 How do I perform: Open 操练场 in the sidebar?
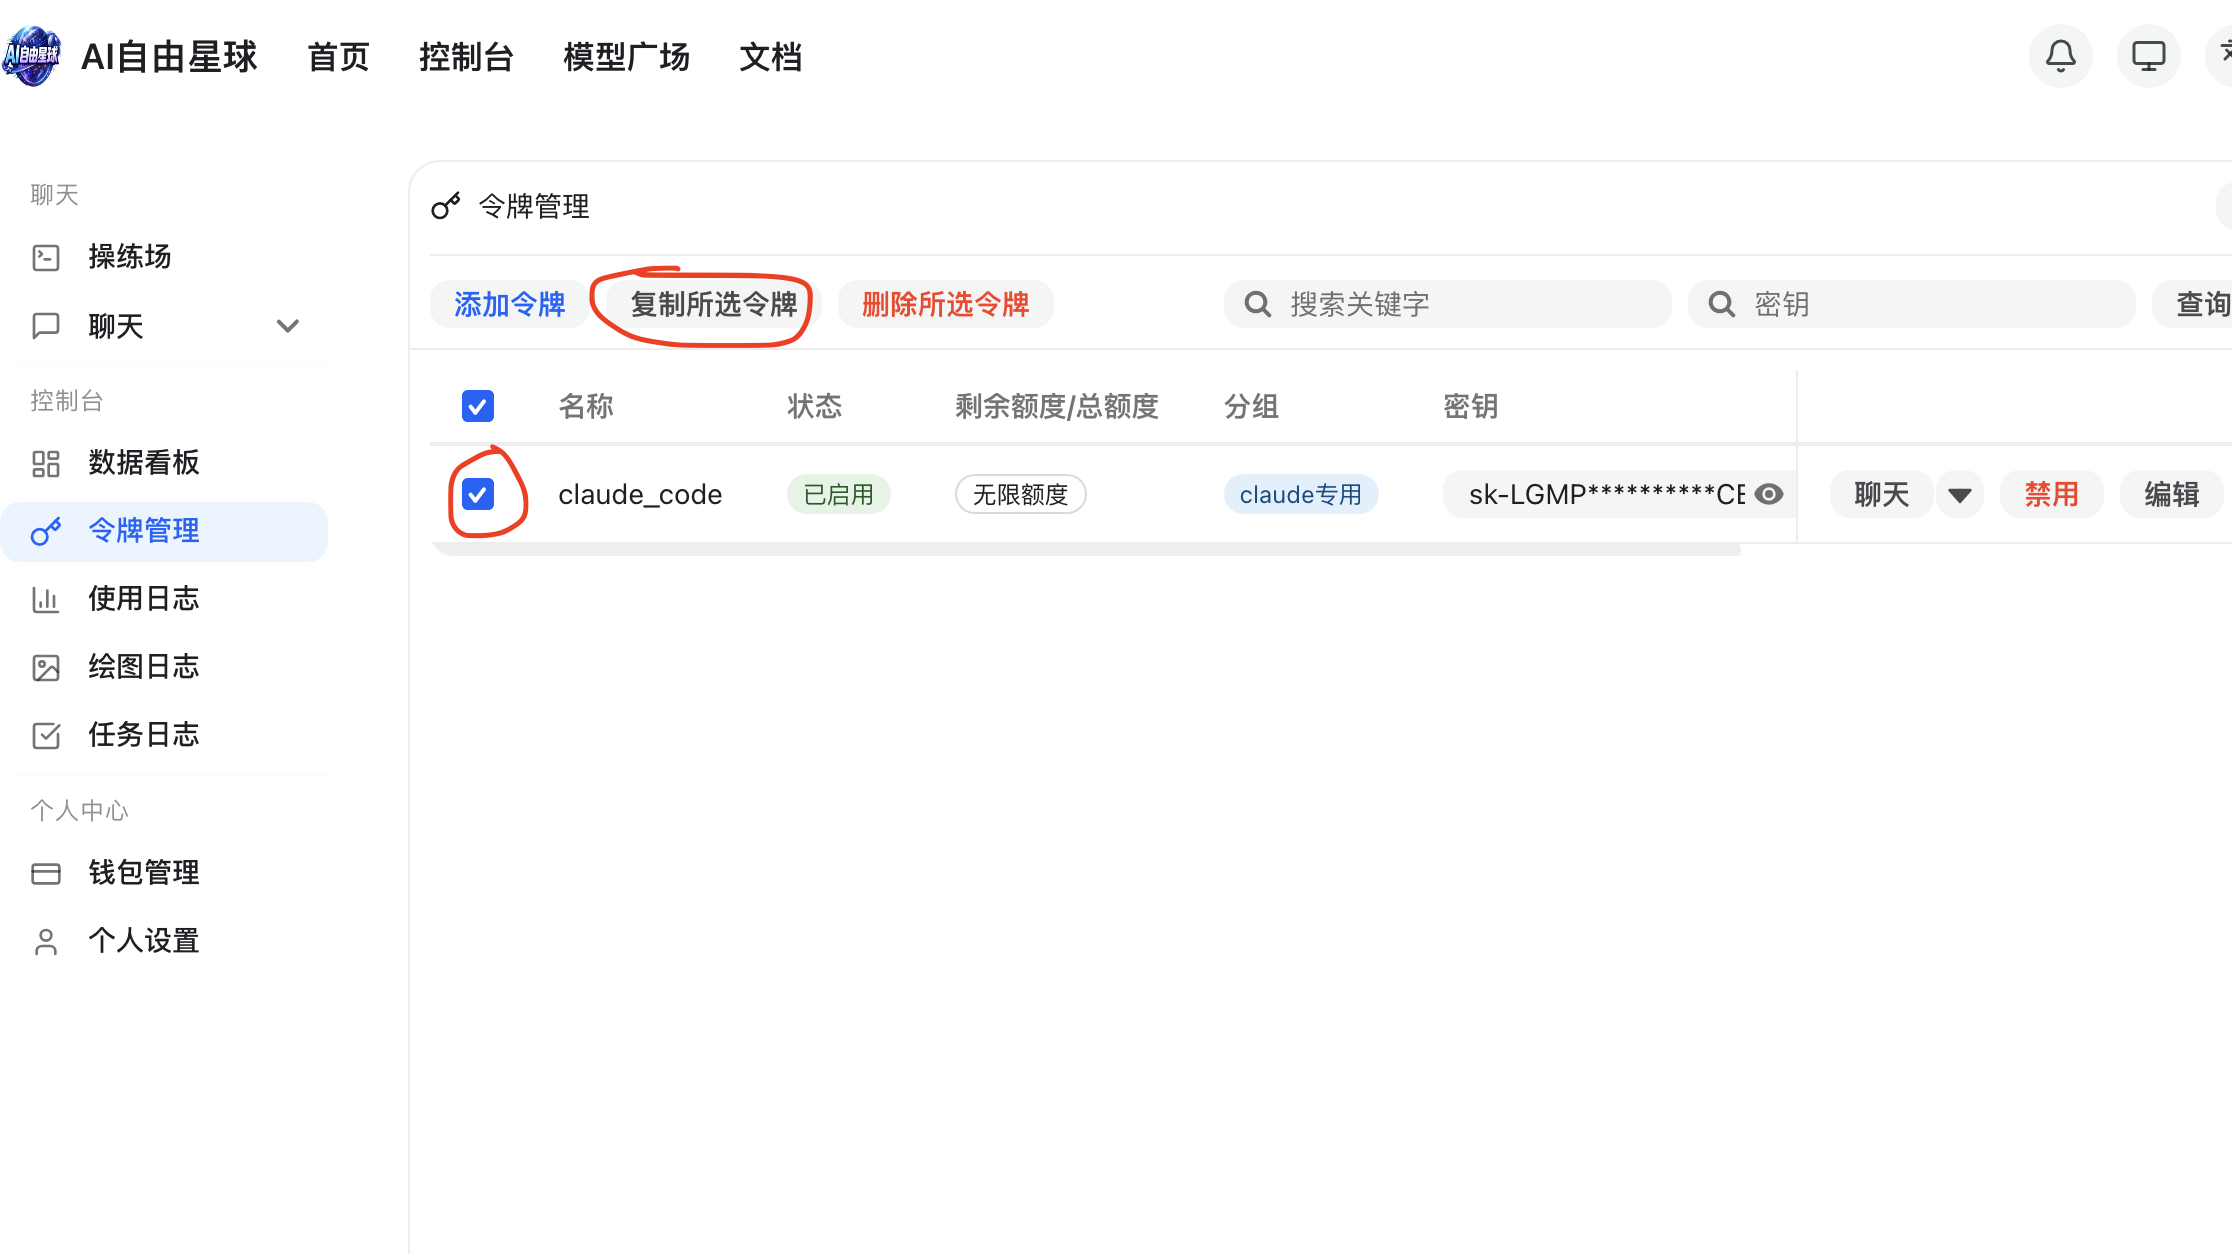point(129,257)
